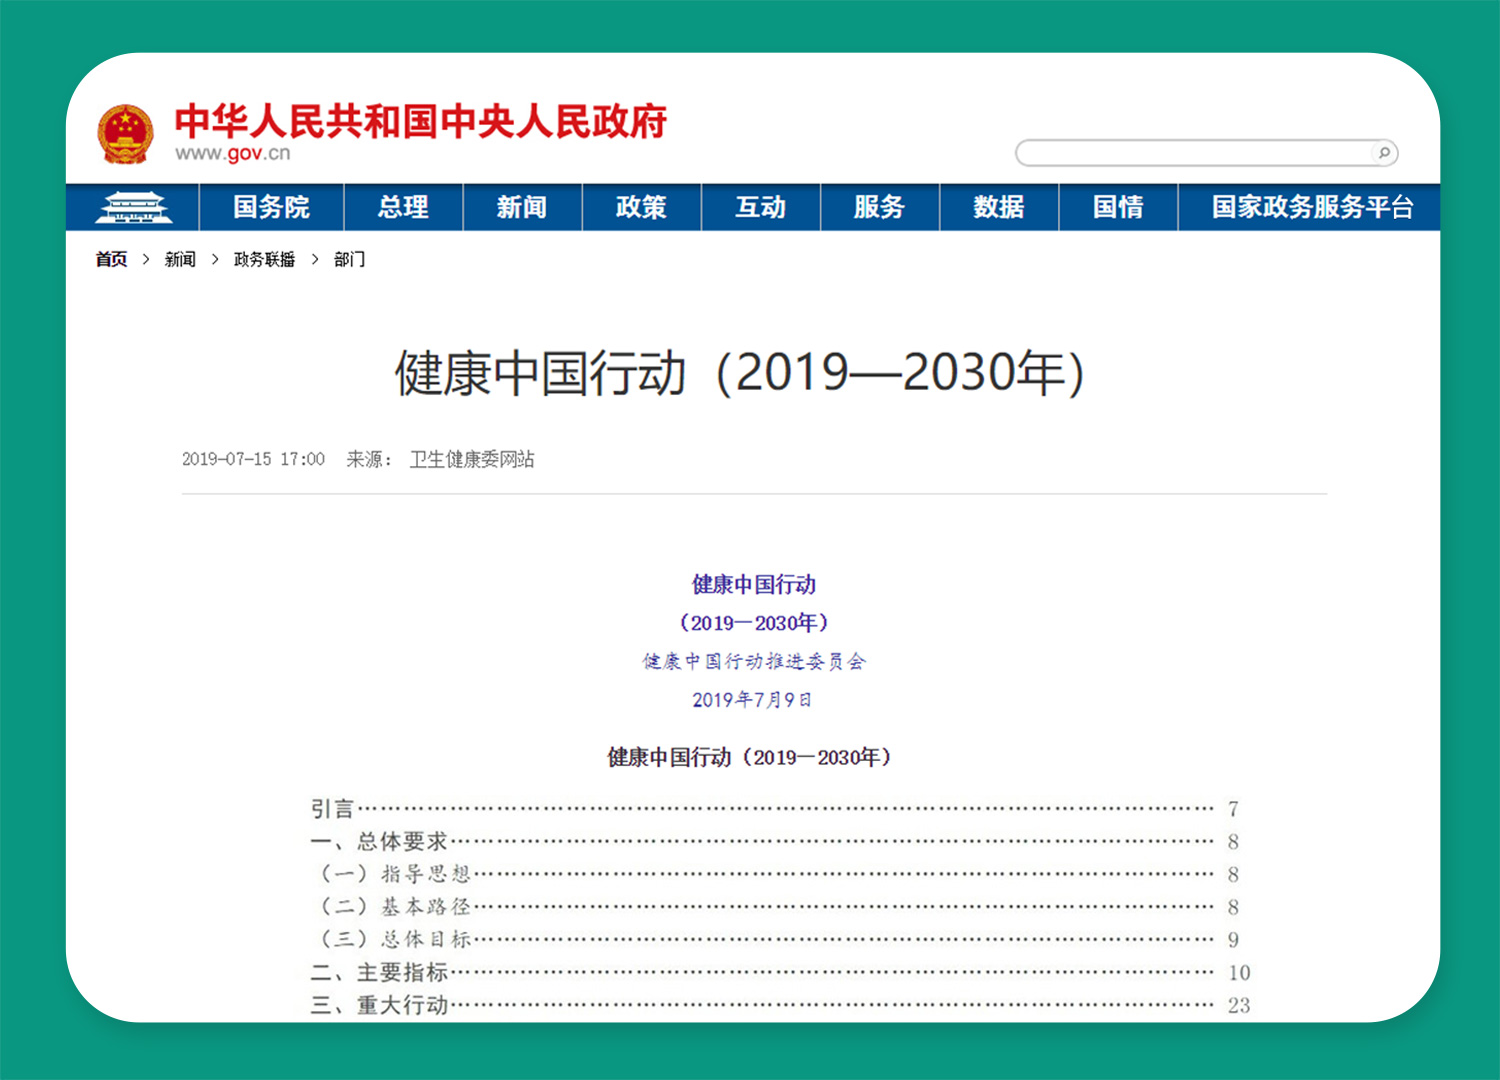Image resolution: width=1500 pixels, height=1080 pixels.
Task: Click the www.gov.cn site address
Action: point(231,153)
